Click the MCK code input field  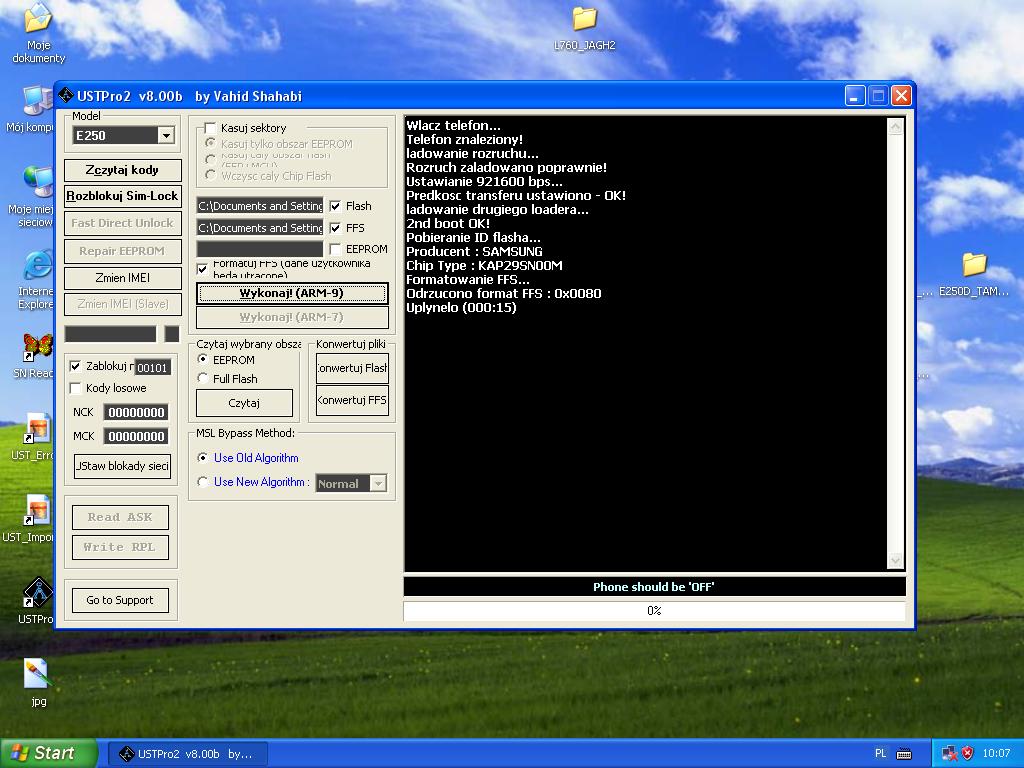tap(136, 436)
